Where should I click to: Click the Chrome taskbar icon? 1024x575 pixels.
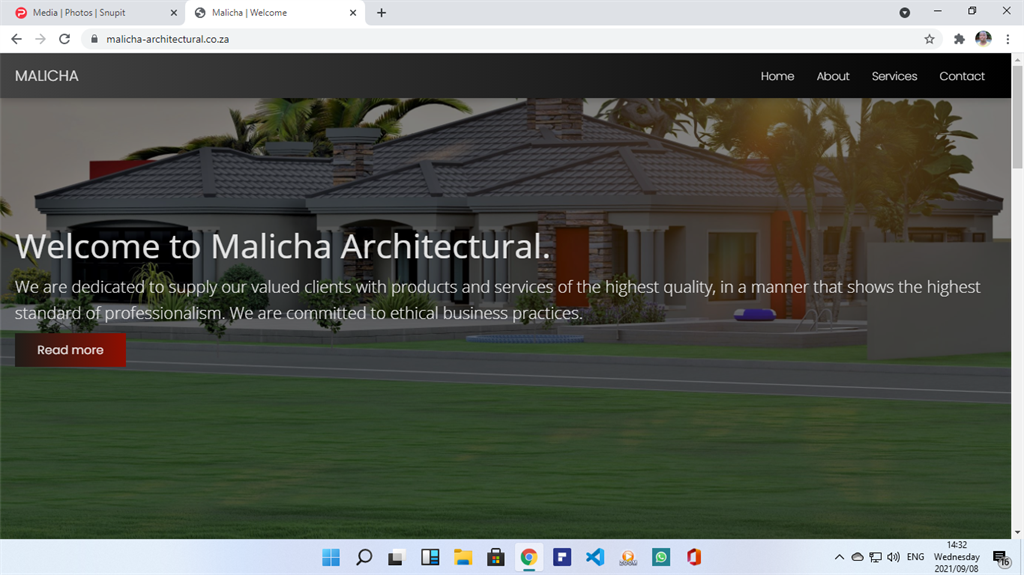529,557
